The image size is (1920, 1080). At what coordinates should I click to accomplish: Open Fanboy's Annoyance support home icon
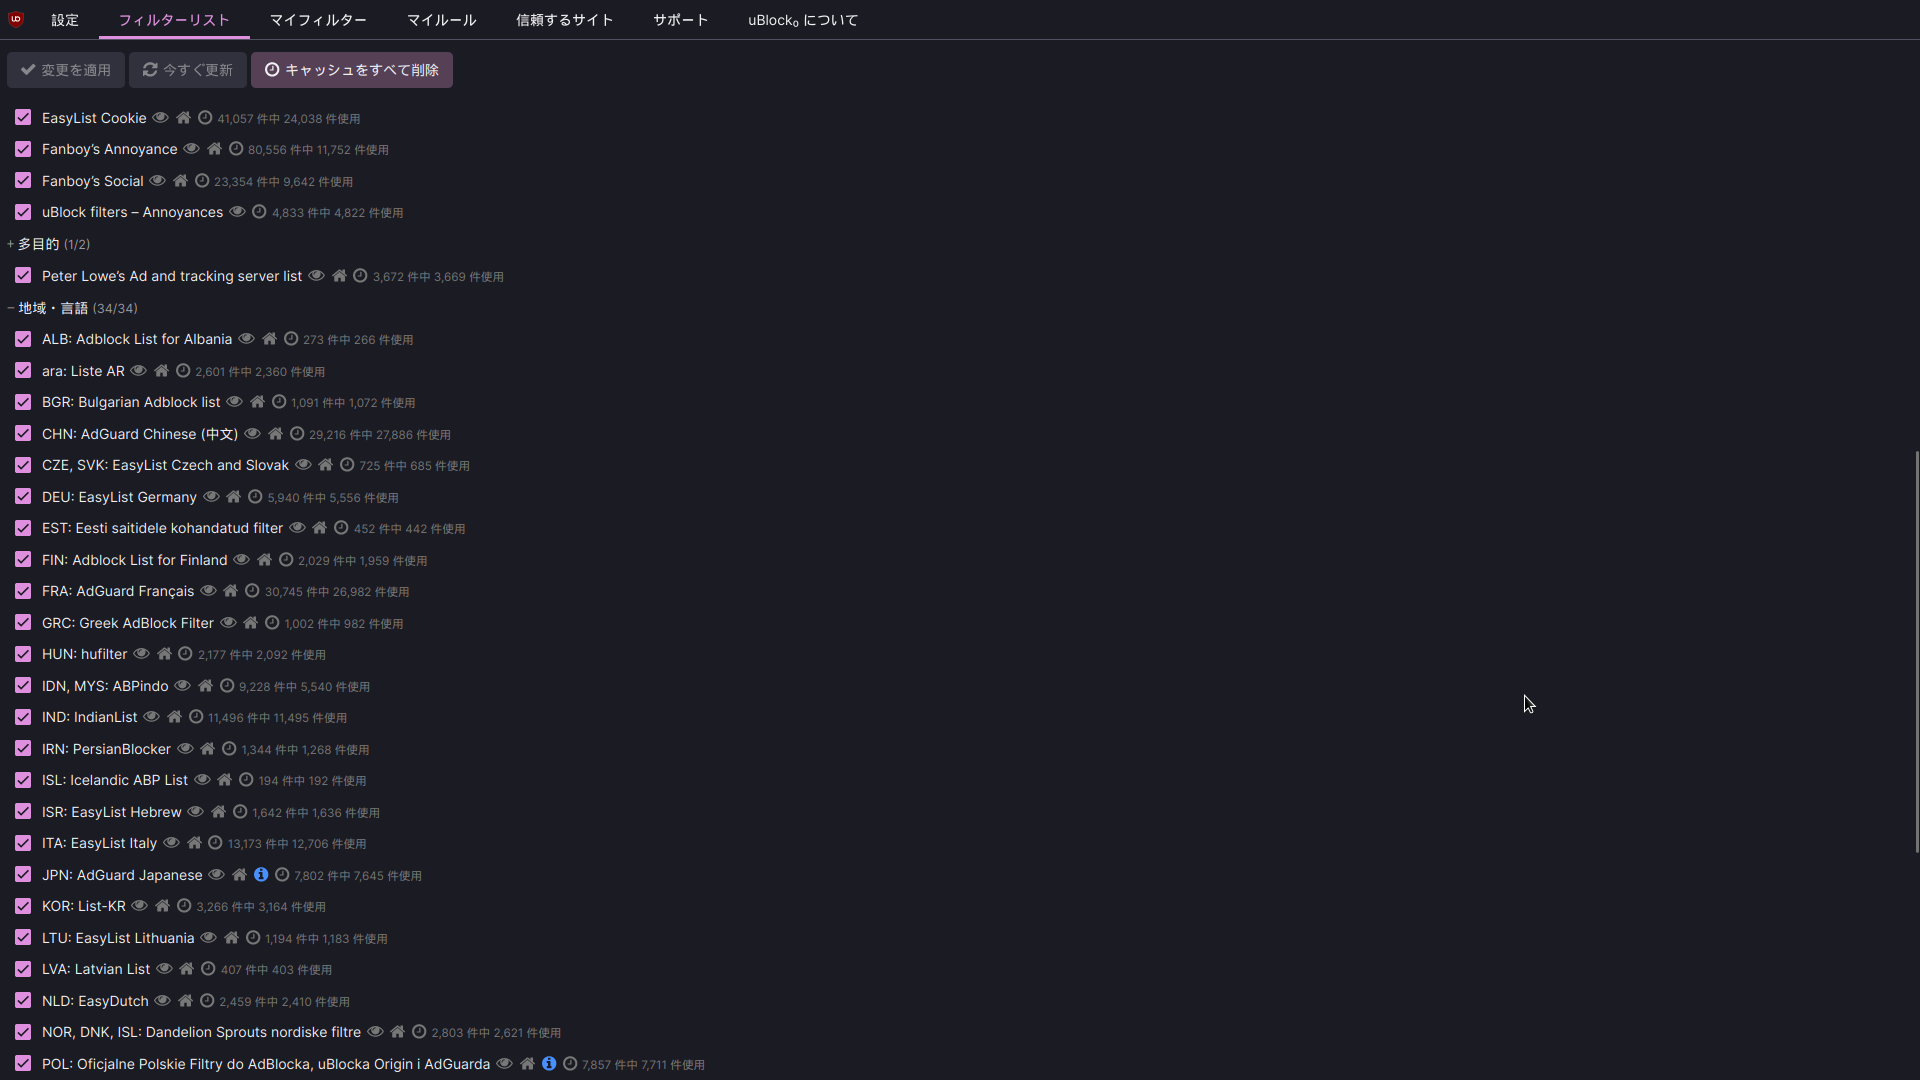[x=214, y=149]
